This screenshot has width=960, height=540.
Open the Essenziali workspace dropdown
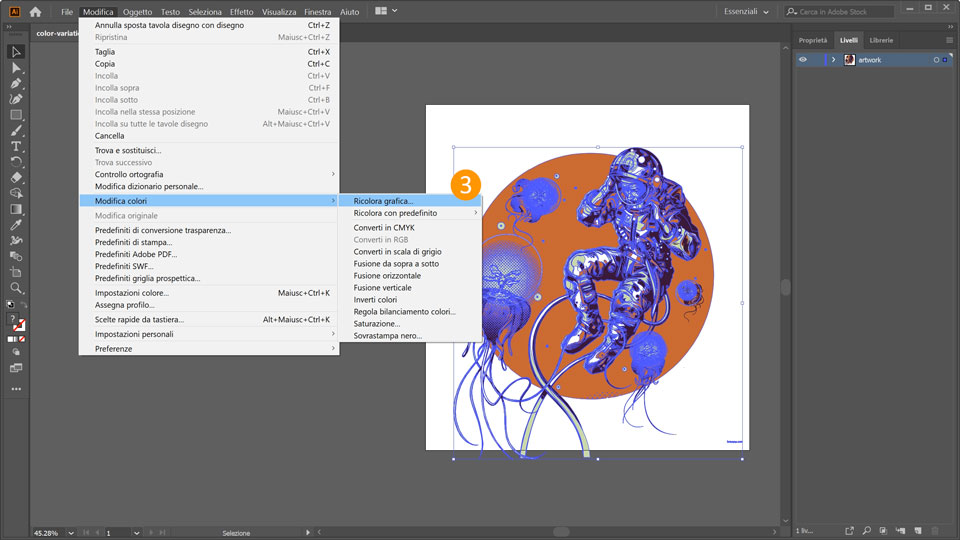(x=746, y=12)
